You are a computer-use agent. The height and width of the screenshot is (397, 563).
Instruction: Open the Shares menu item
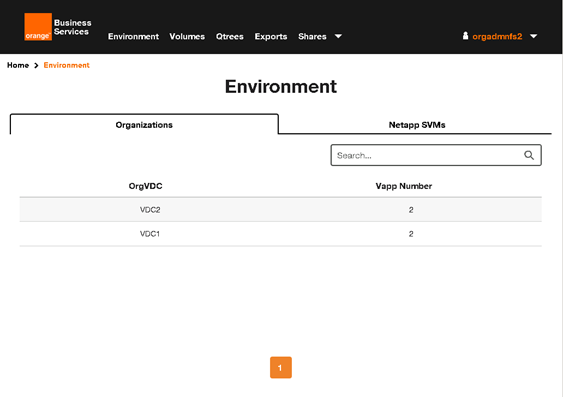tap(312, 37)
